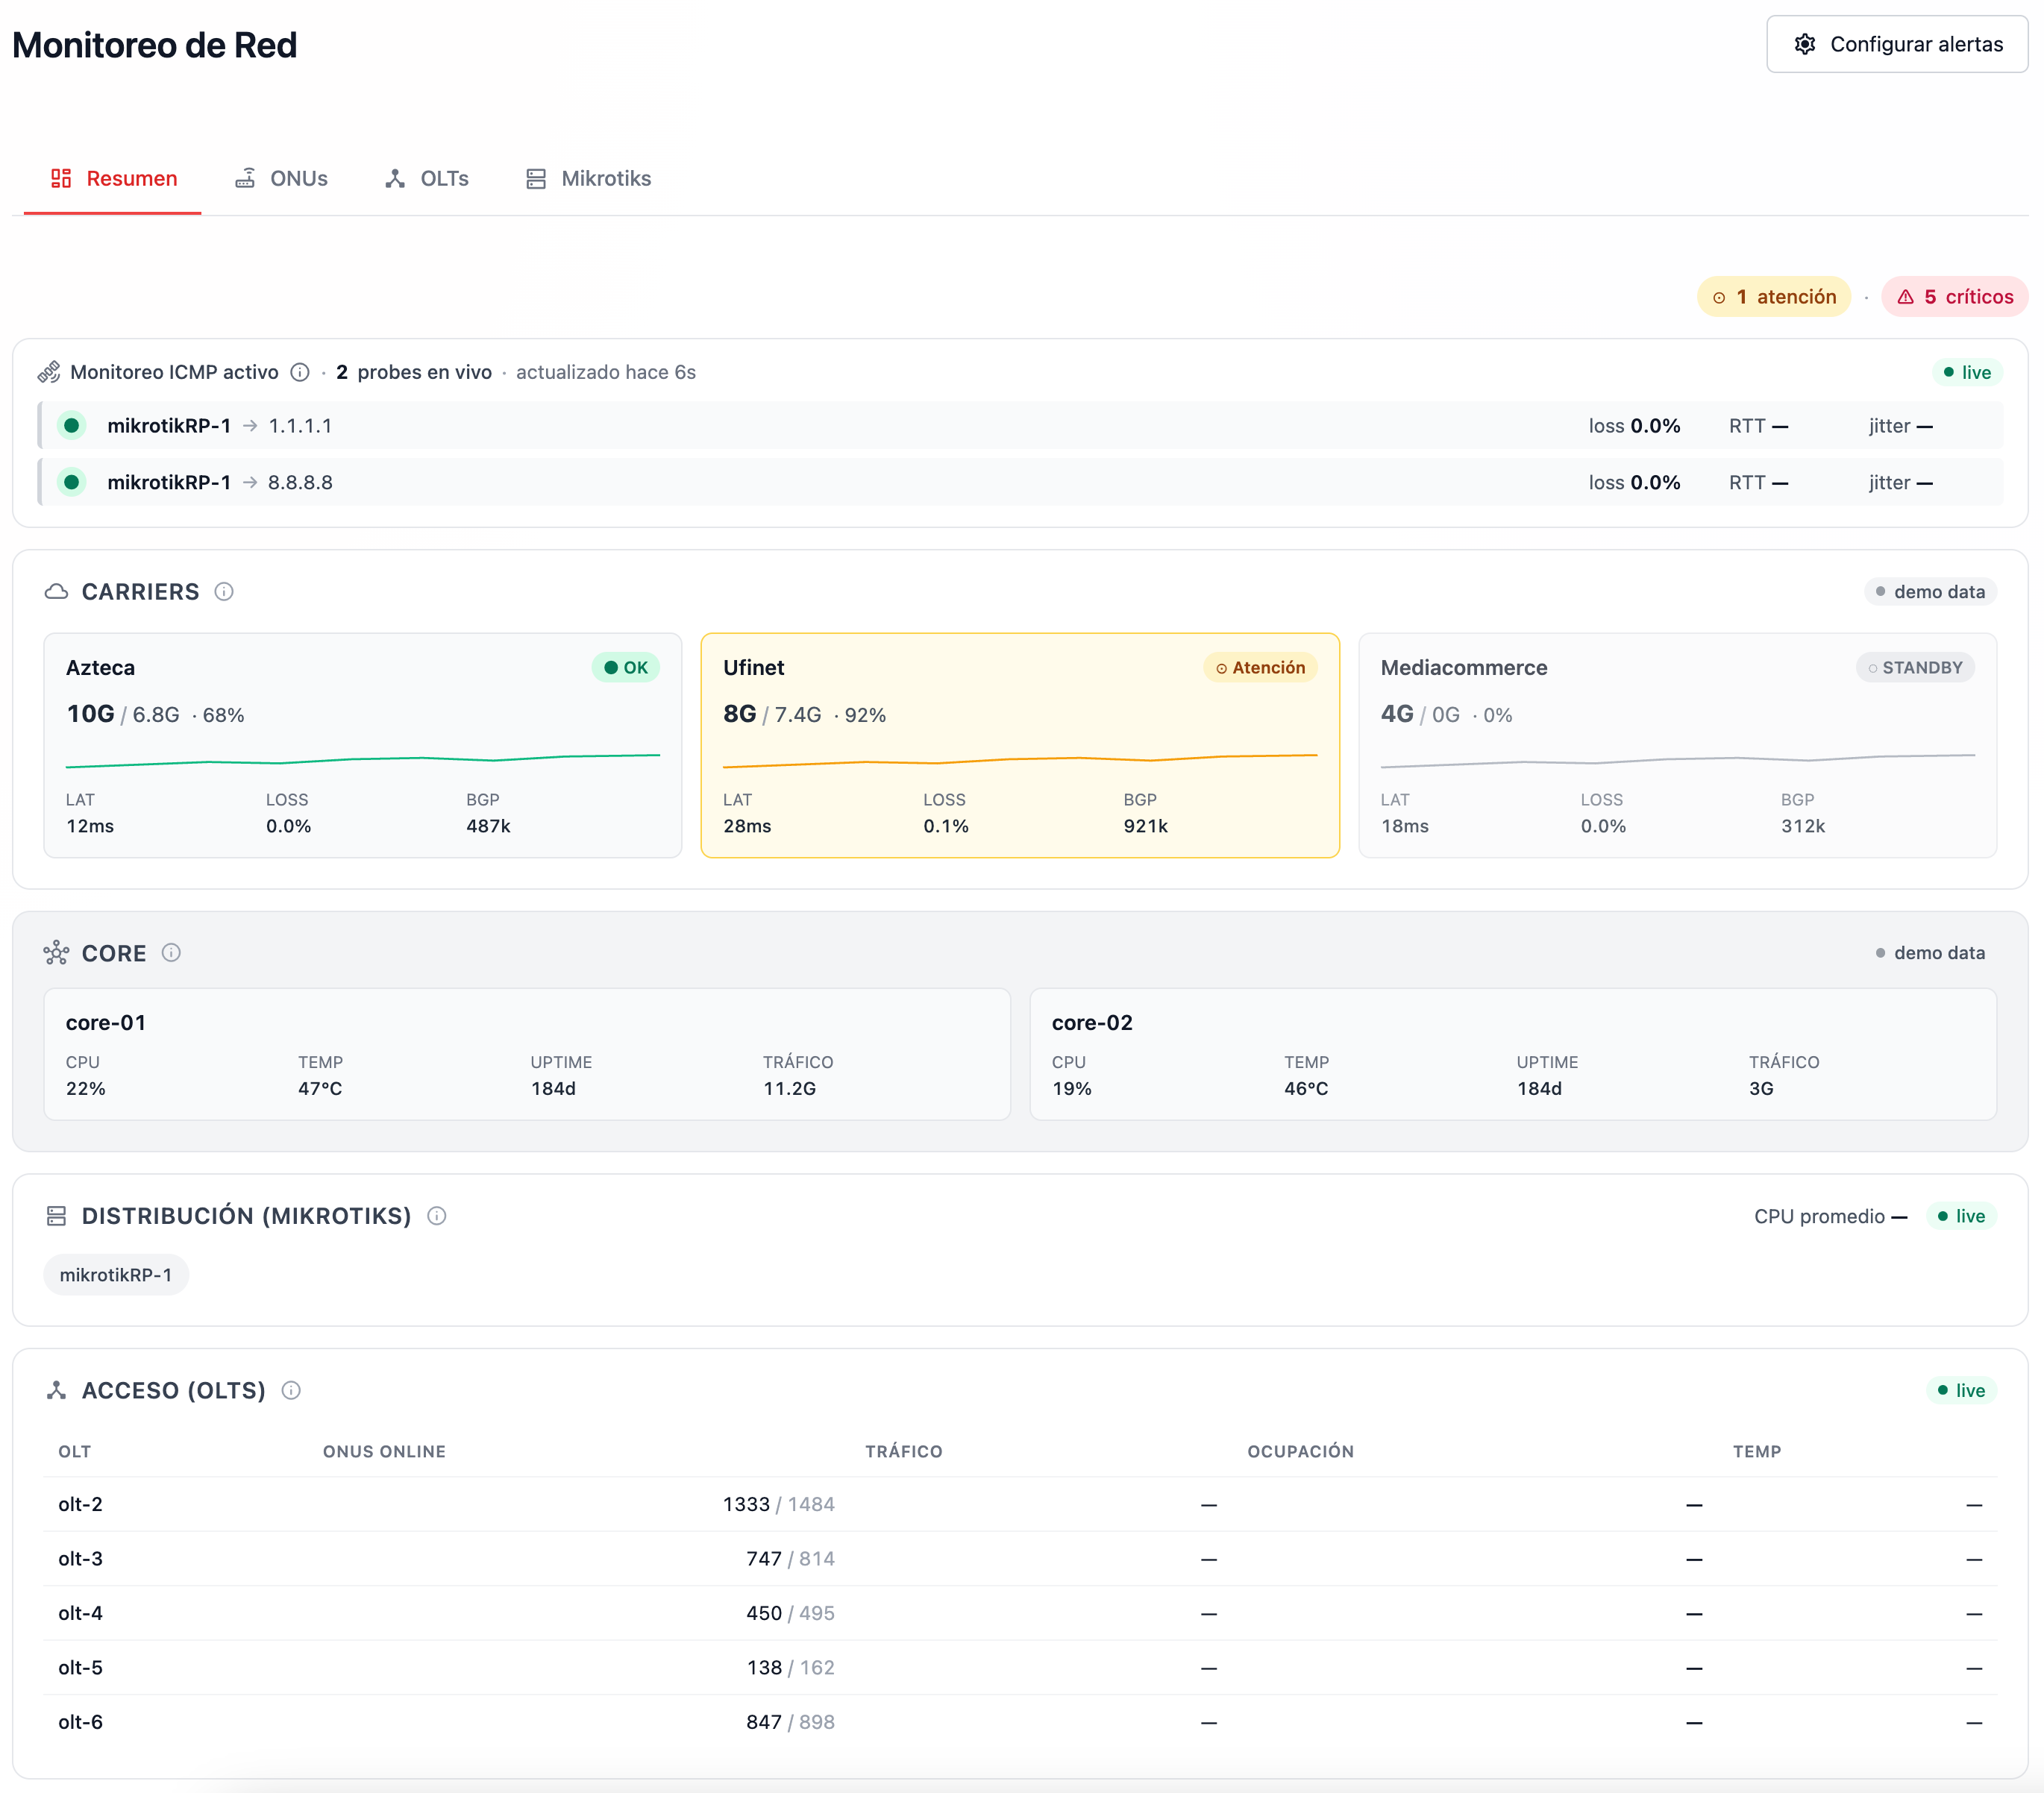Click the core-01 TRÁFICO 11.2G value
The image size is (2044, 1793).
click(x=789, y=1088)
